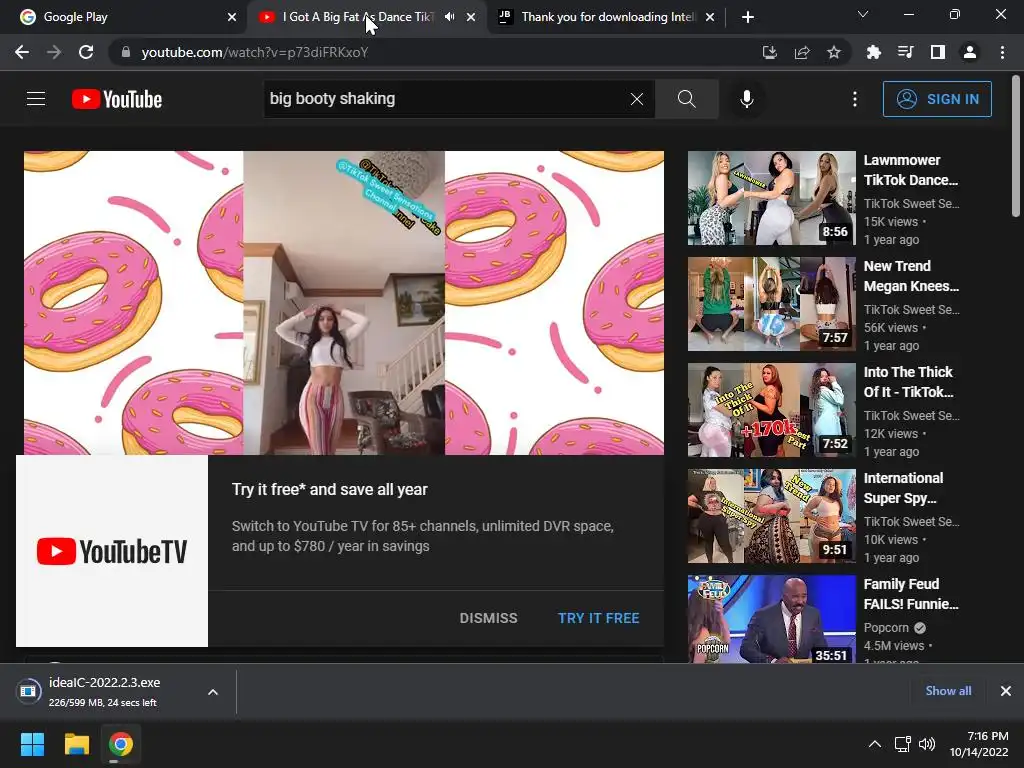Close the downloads bar
The height and width of the screenshot is (768, 1024).
point(1006,690)
